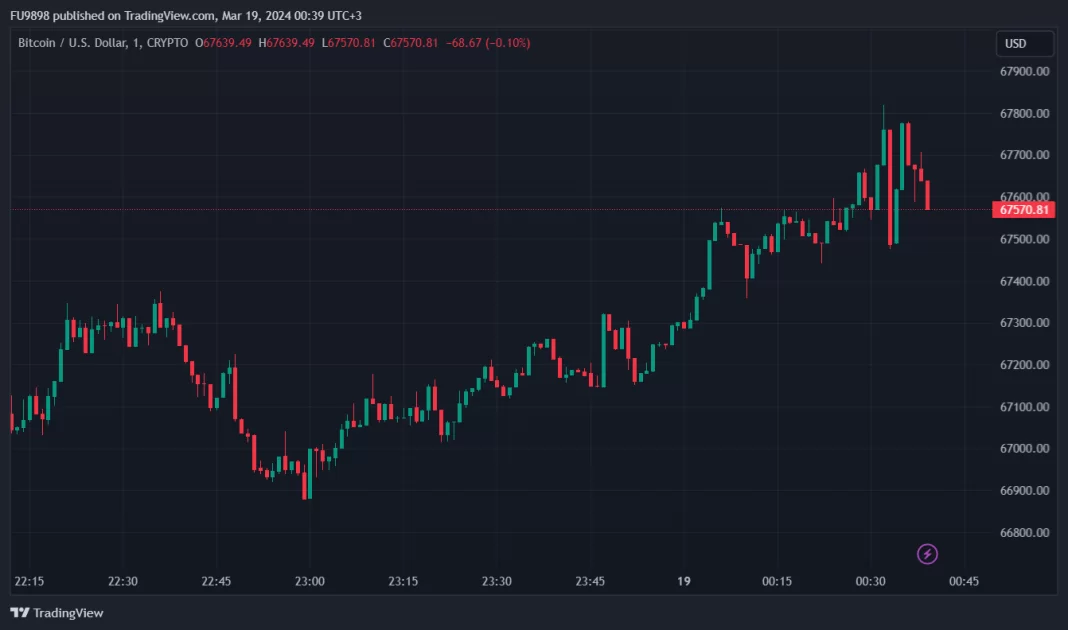Click the last red candle at right edge
The height and width of the screenshot is (630, 1068).
(928, 195)
